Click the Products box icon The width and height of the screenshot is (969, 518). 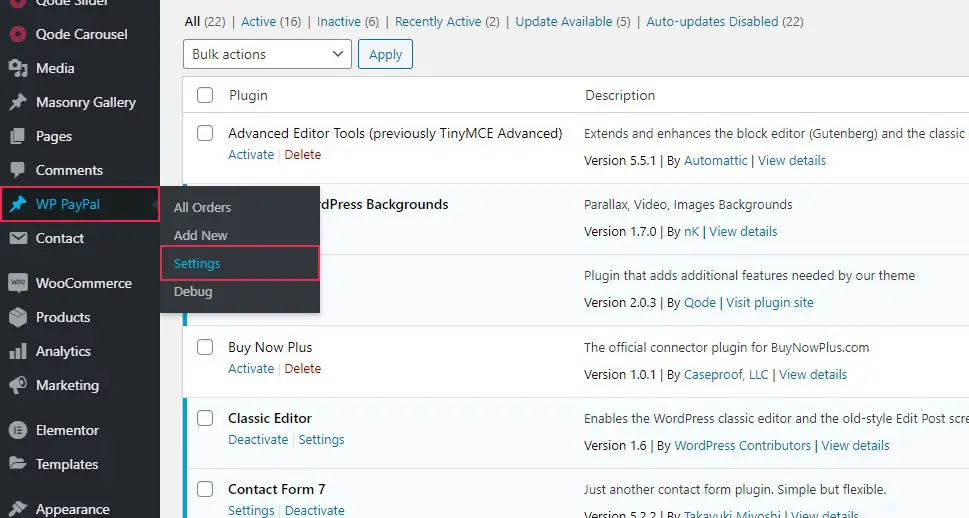tap(18, 317)
